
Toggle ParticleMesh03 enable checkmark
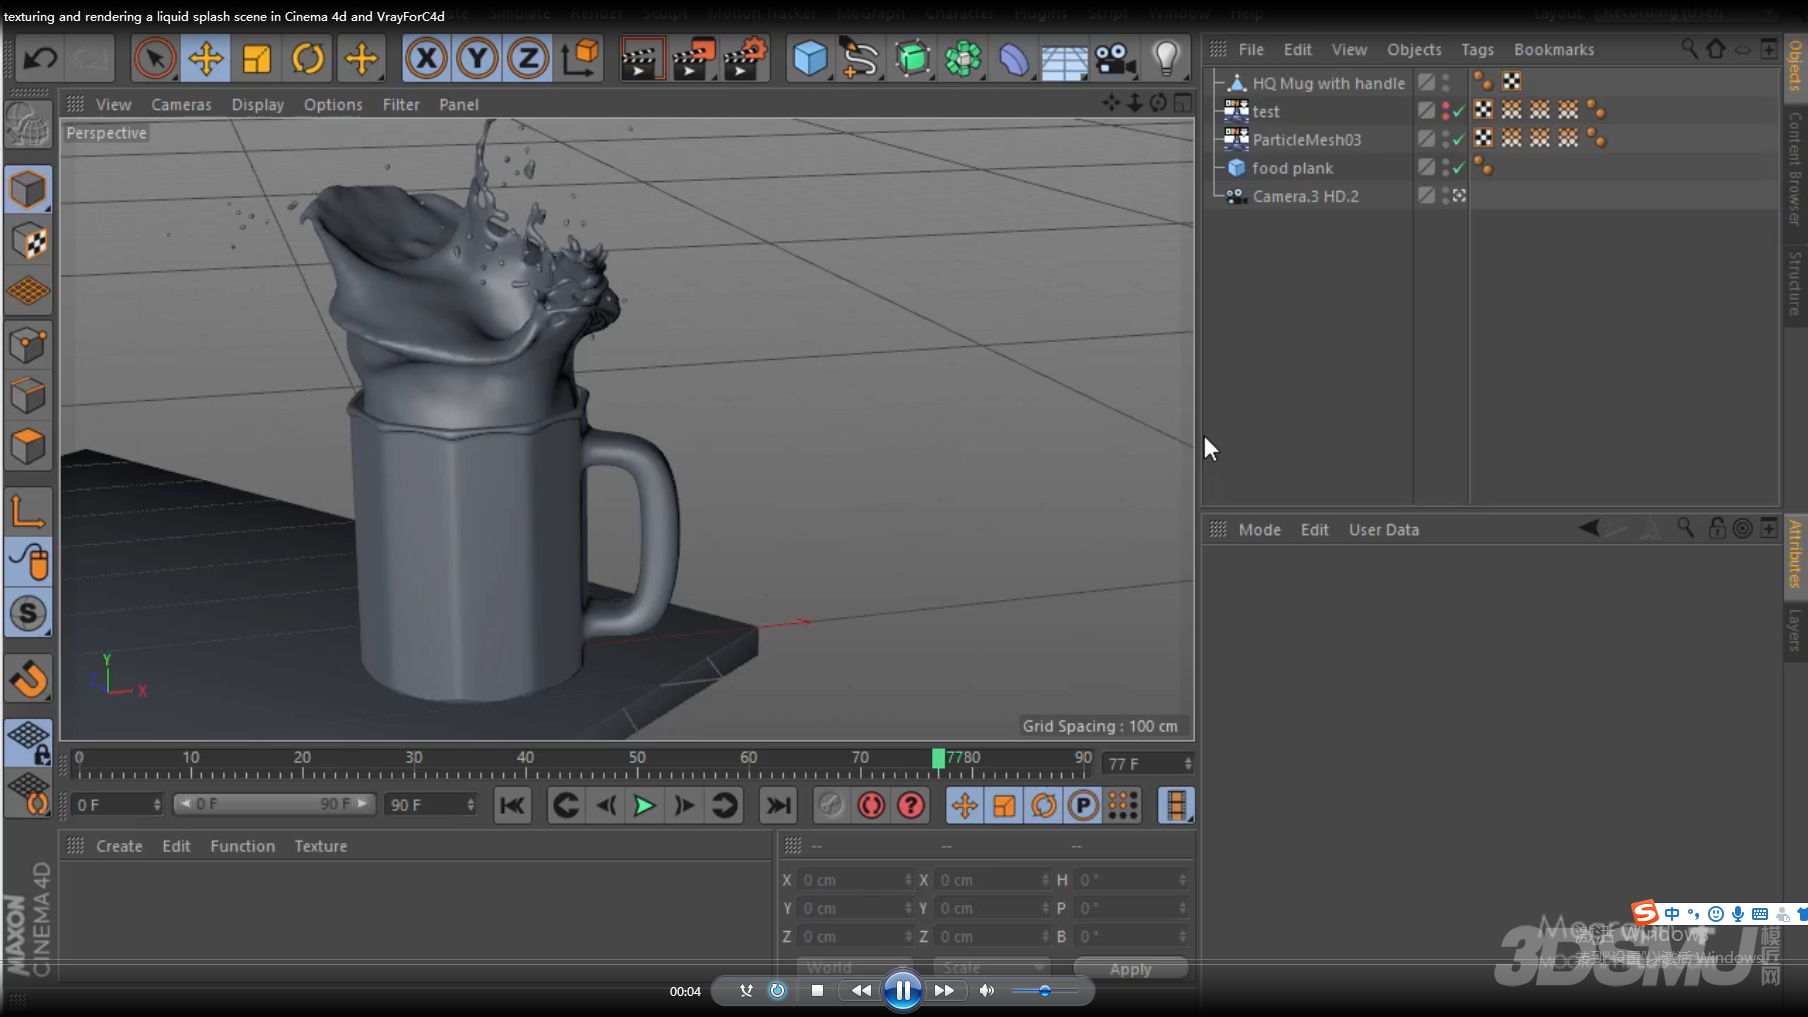coord(1459,139)
